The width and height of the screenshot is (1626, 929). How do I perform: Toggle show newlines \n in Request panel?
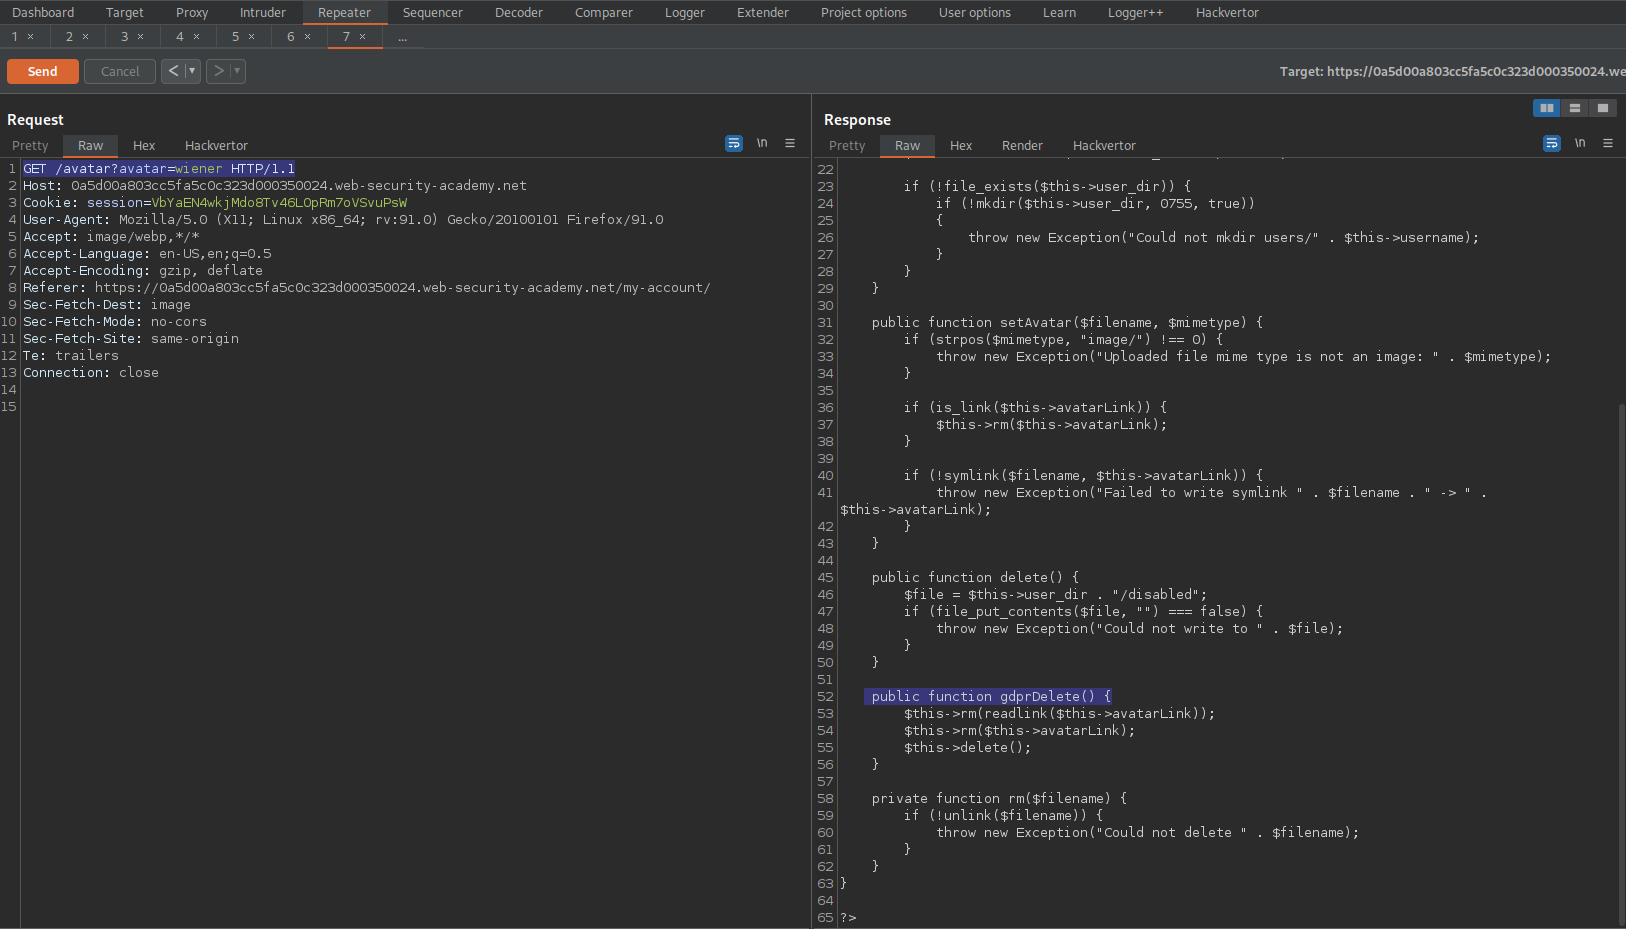[762, 143]
